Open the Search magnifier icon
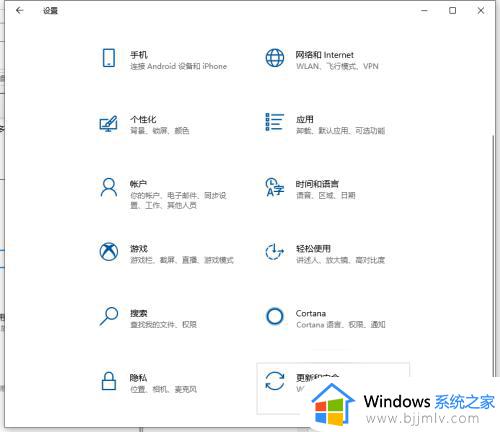The height and width of the screenshot is (432, 500). 109,316
